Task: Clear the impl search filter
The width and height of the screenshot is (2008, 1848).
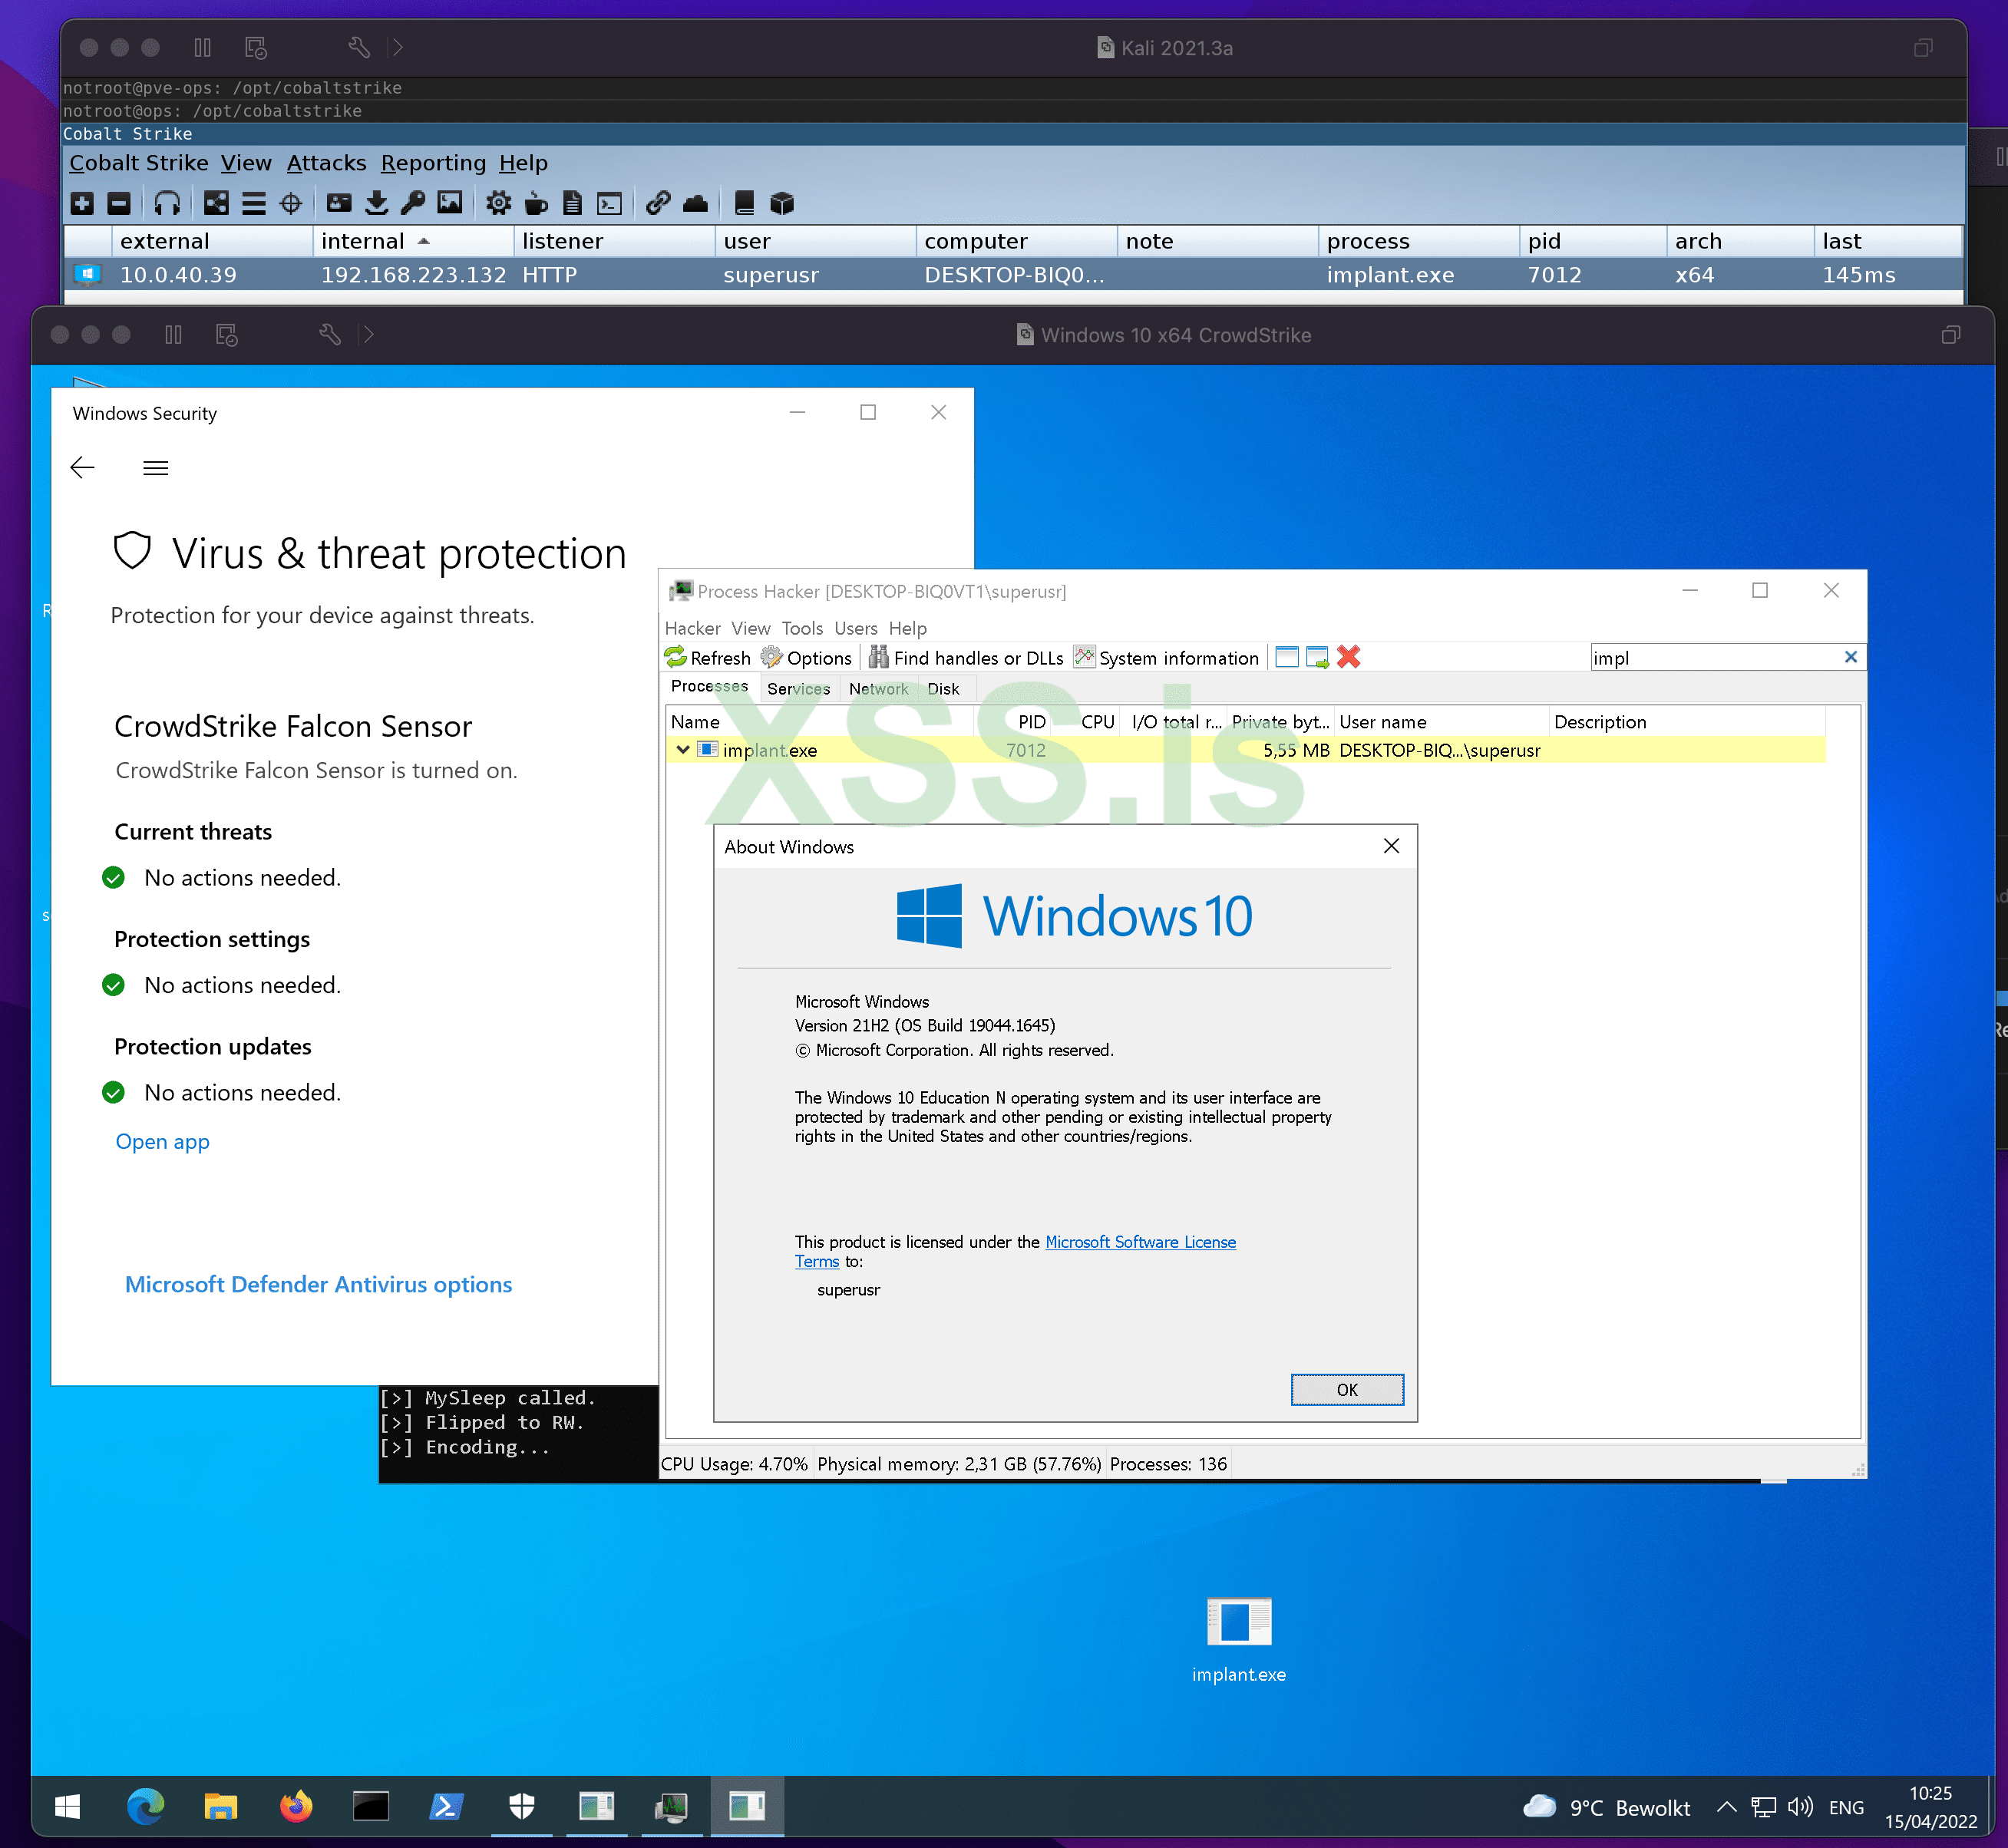Action: tap(1850, 657)
